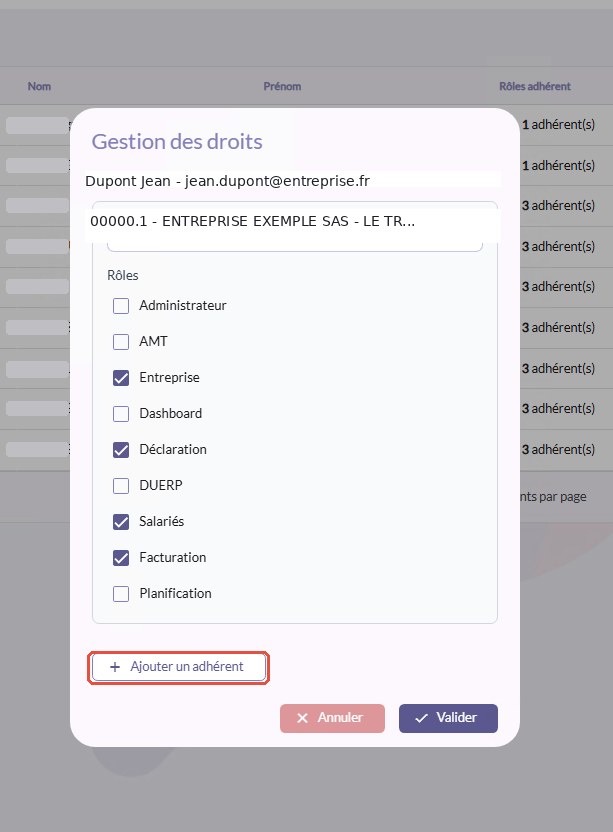Disable the Salariés role checkbox

pos(121,522)
